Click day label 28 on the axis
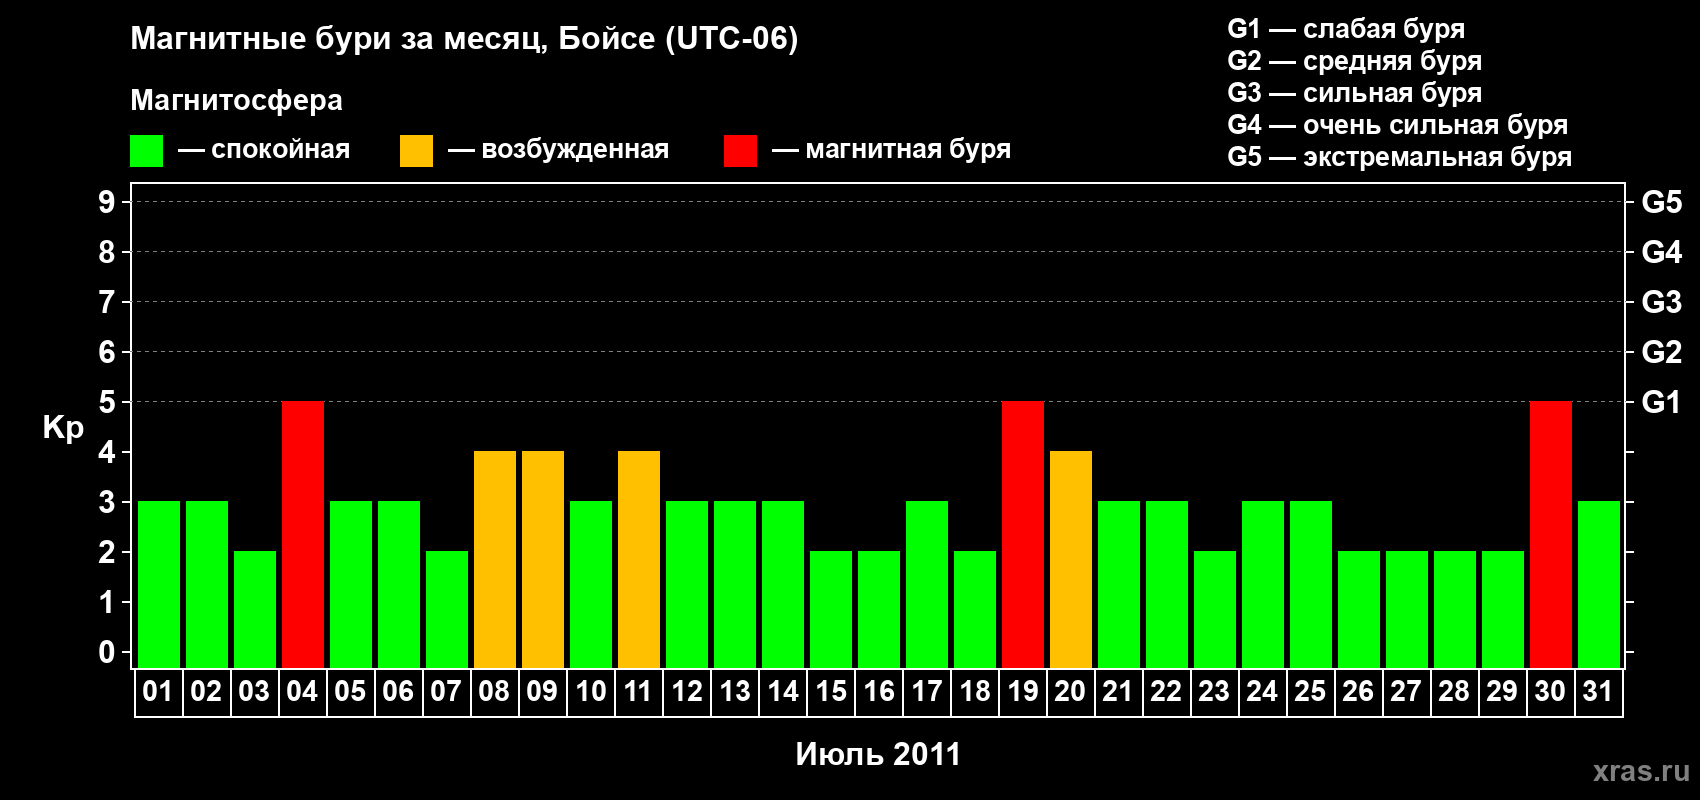 1454,692
